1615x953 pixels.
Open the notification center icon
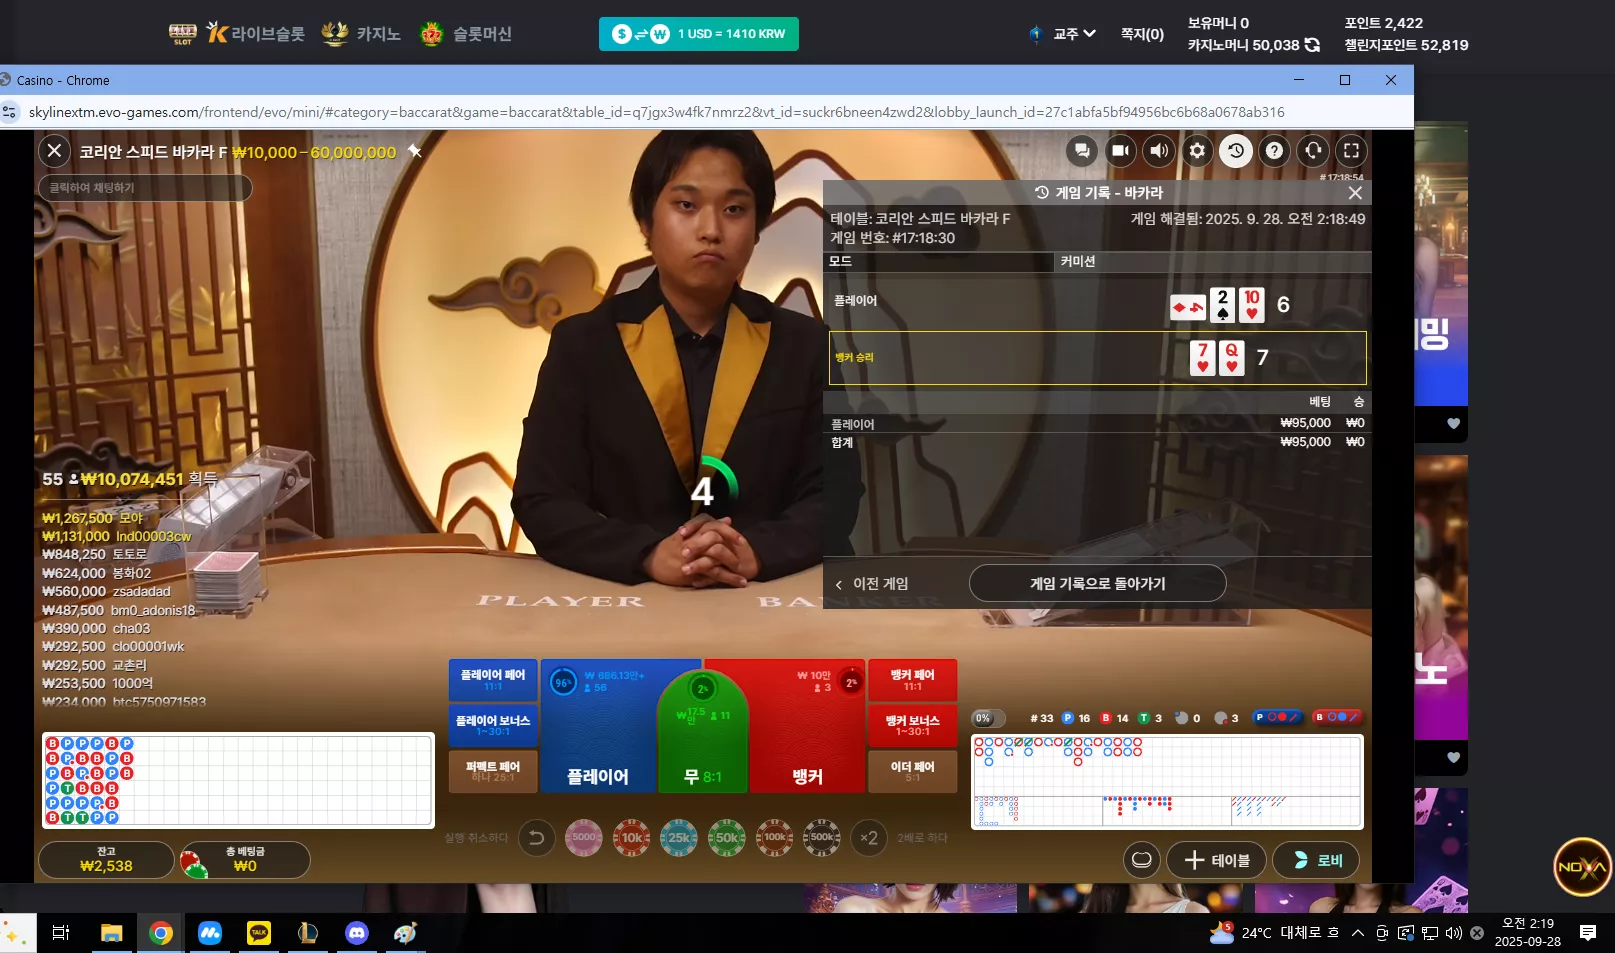click(1587, 933)
